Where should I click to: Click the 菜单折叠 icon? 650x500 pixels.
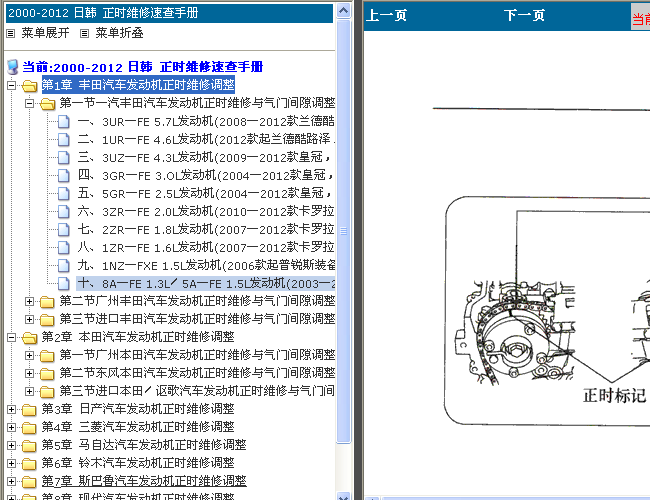84,34
